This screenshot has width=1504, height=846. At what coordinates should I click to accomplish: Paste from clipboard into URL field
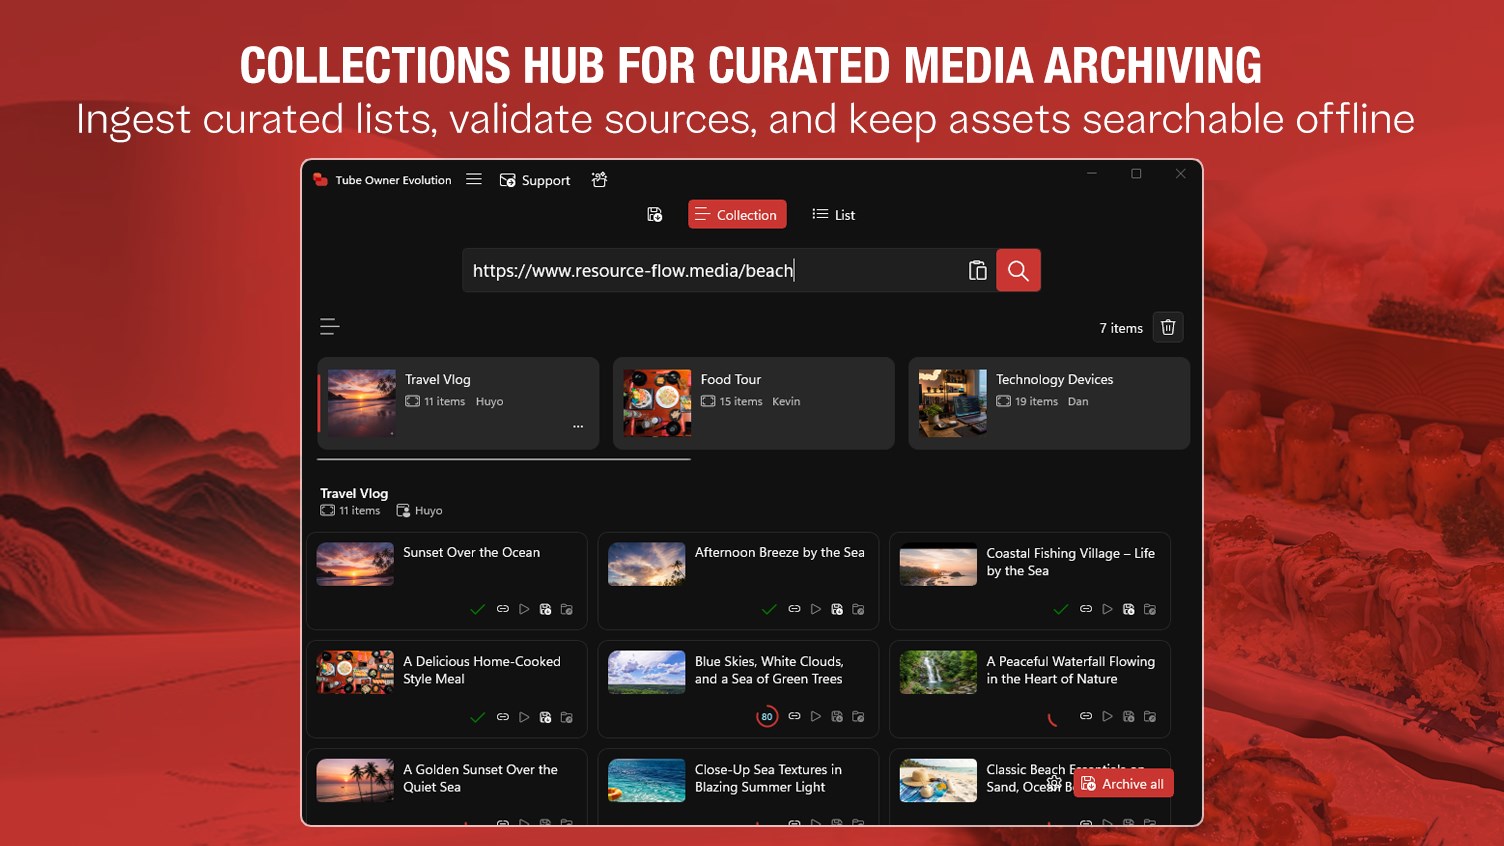pos(978,270)
